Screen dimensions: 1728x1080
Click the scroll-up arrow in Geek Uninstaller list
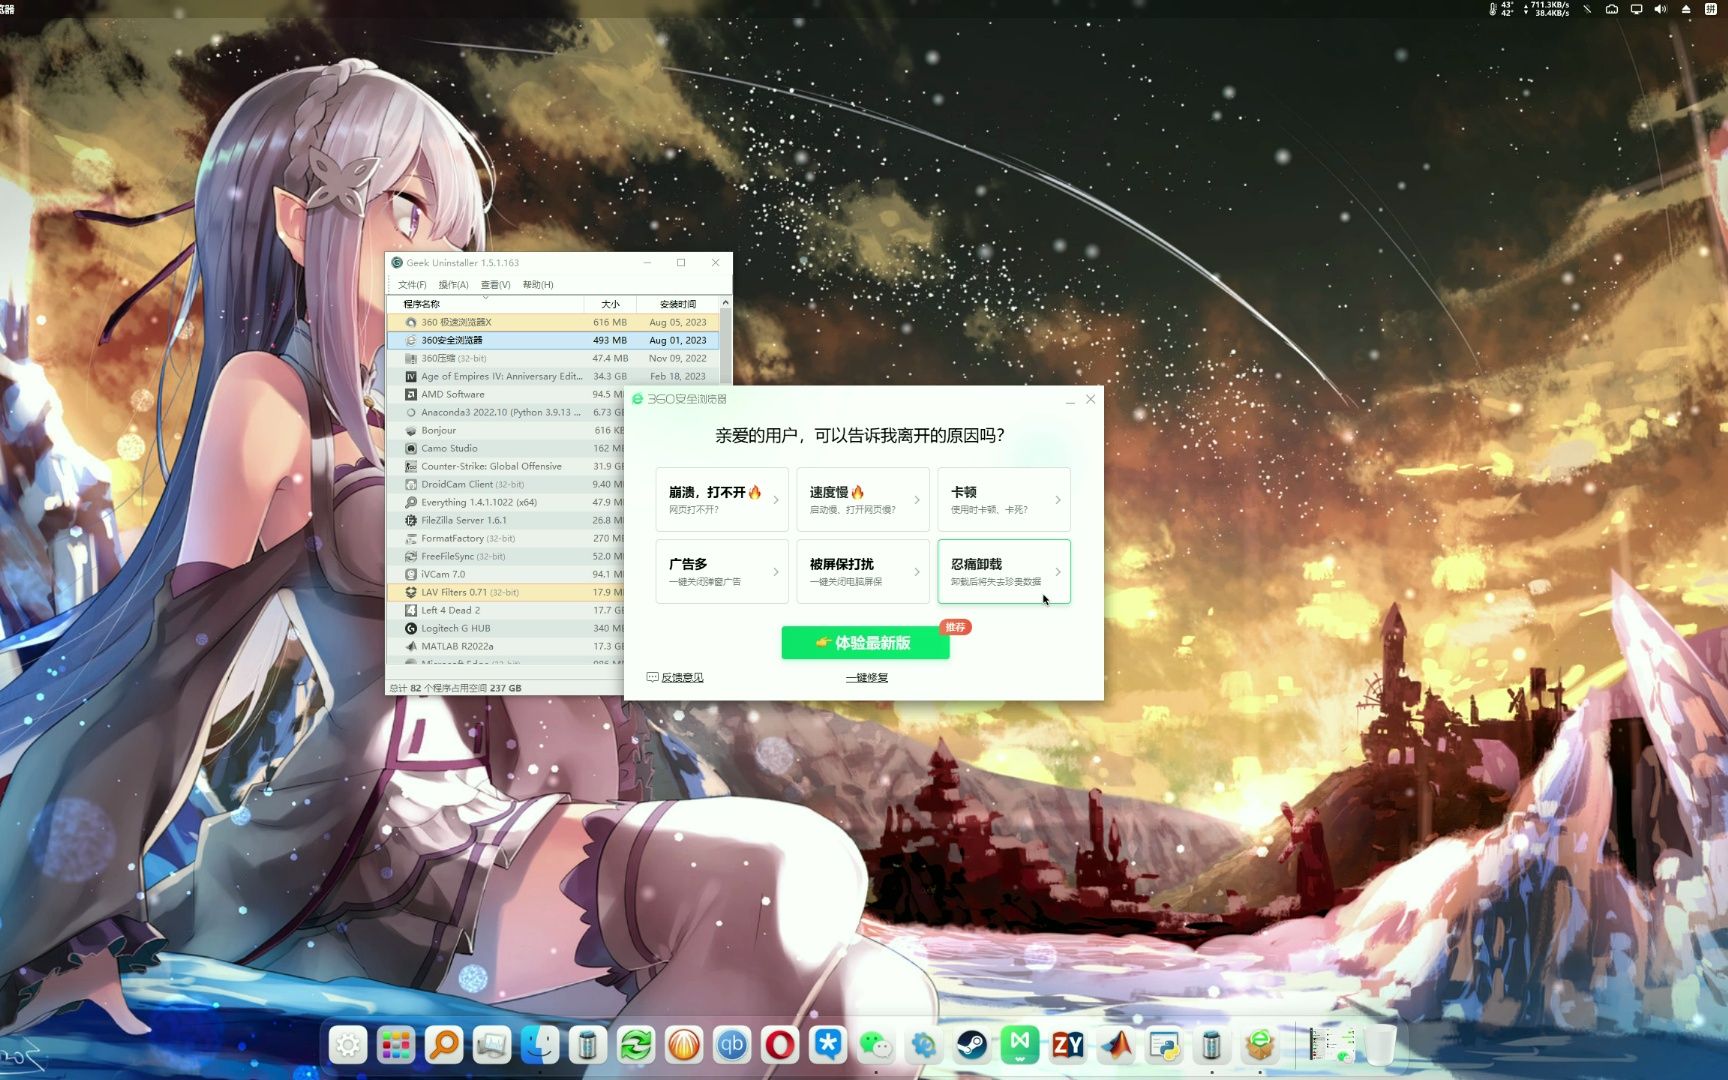click(x=725, y=303)
